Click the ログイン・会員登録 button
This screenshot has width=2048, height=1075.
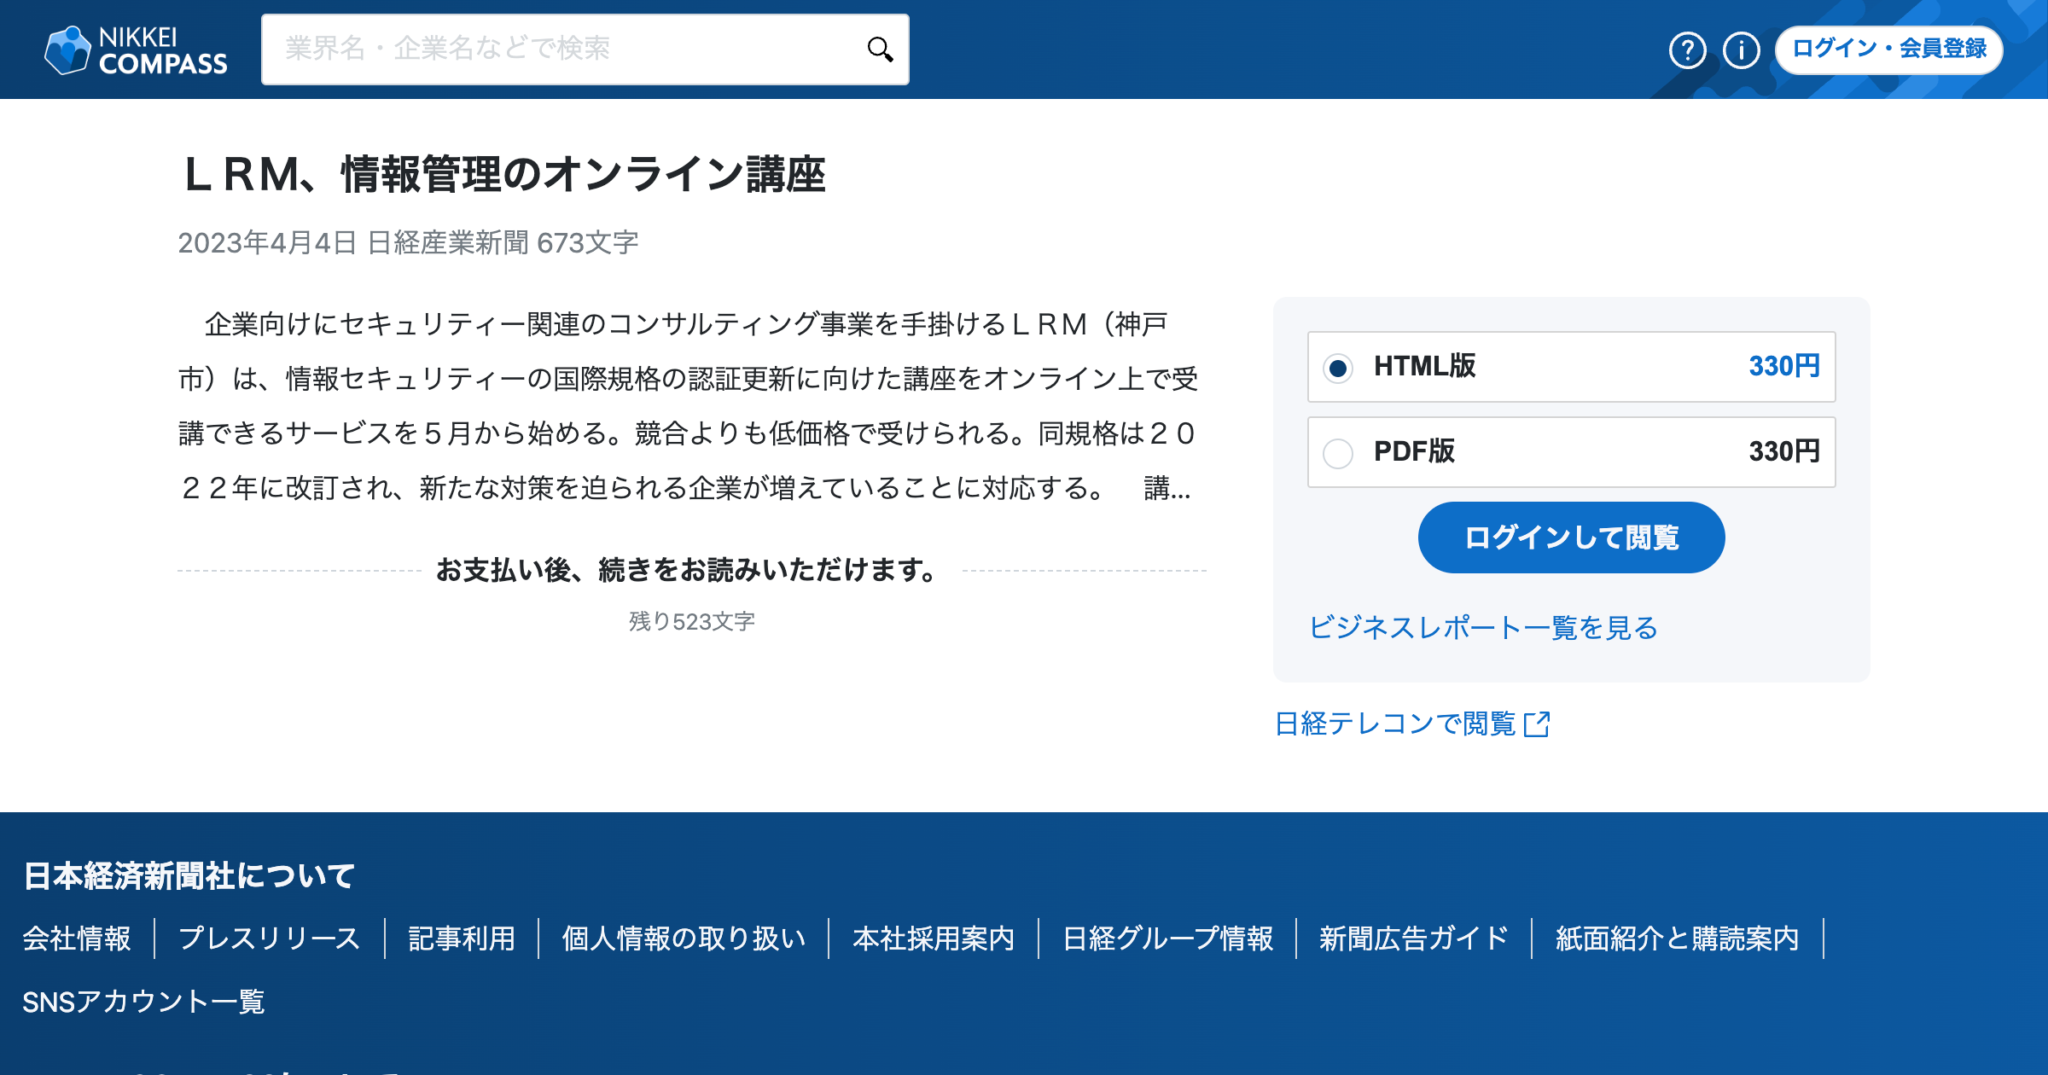[1888, 49]
